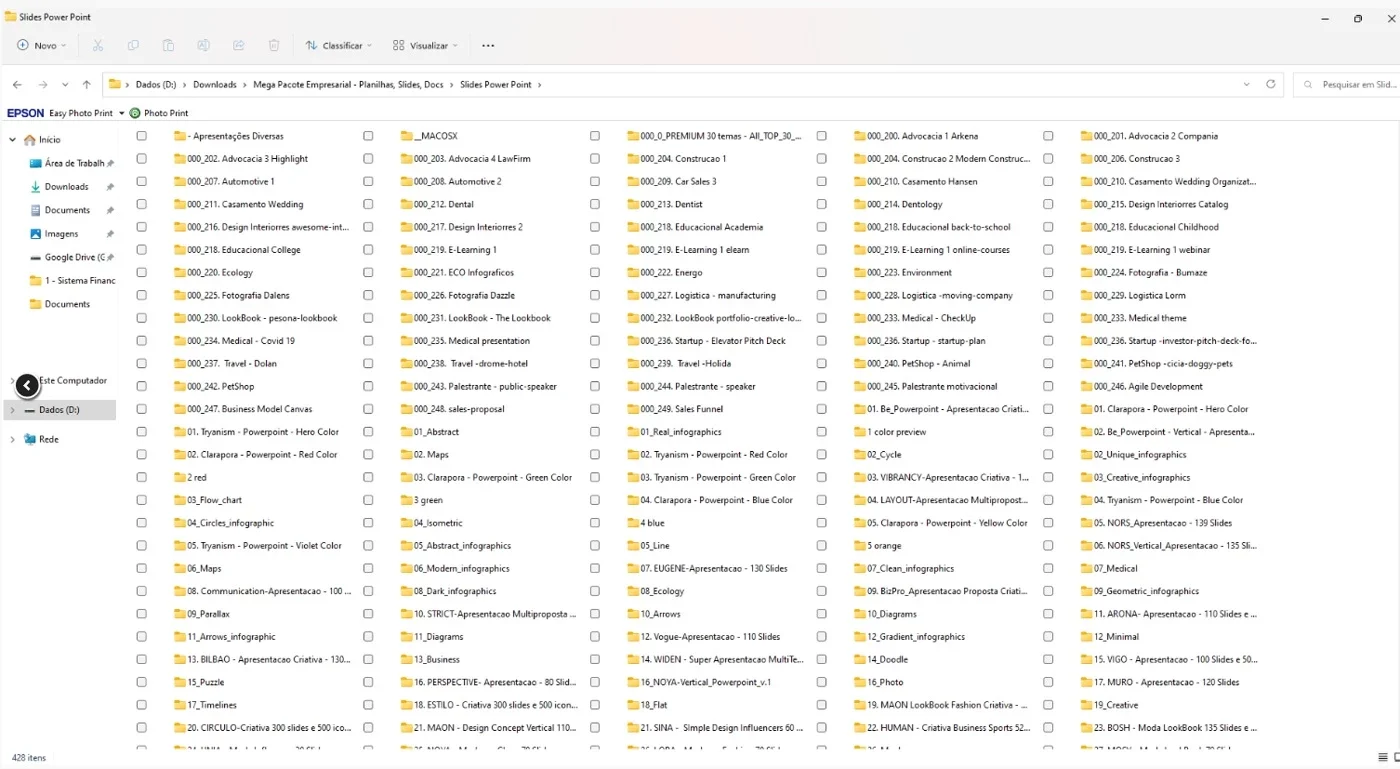Click the EPSON Photo Print button
The width and height of the screenshot is (1400, 769).
[x=159, y=113]
